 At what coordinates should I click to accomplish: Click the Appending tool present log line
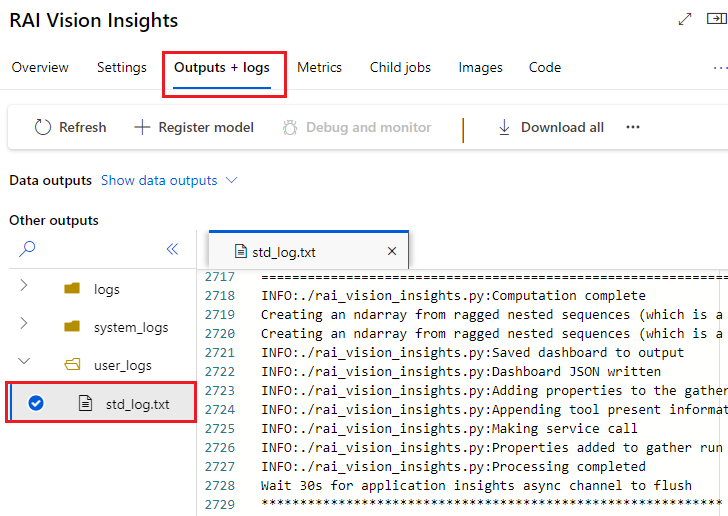pyautogui.click(x=494, y=410)
